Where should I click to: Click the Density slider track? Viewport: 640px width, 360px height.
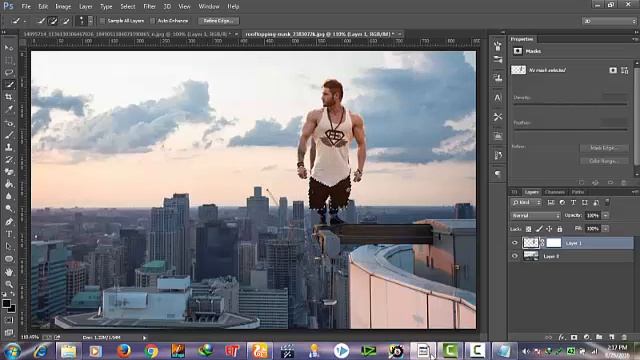coord(570,105)
